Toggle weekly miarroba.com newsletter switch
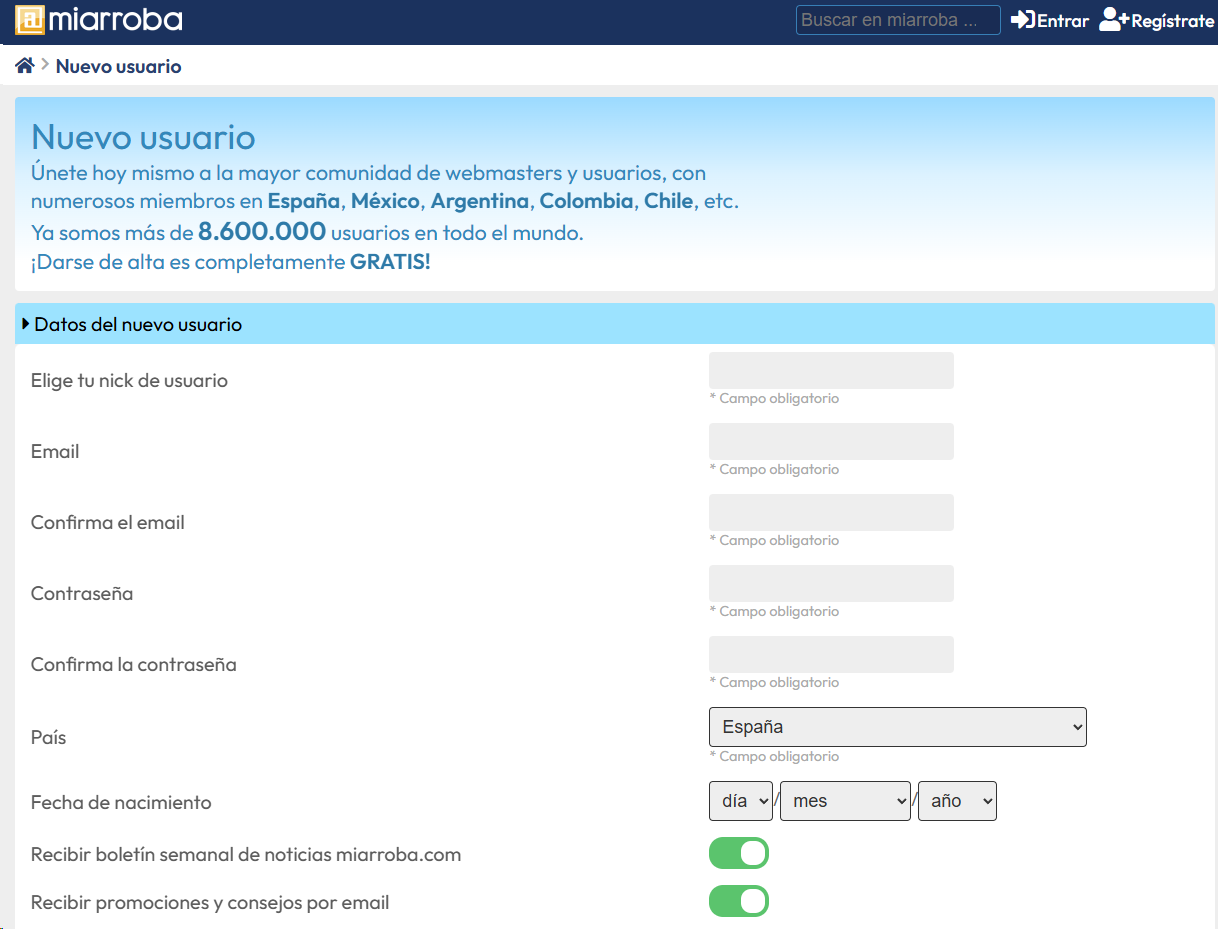Image resolution: width=1218 pixels, height=929 pixels. click(738, 854)
